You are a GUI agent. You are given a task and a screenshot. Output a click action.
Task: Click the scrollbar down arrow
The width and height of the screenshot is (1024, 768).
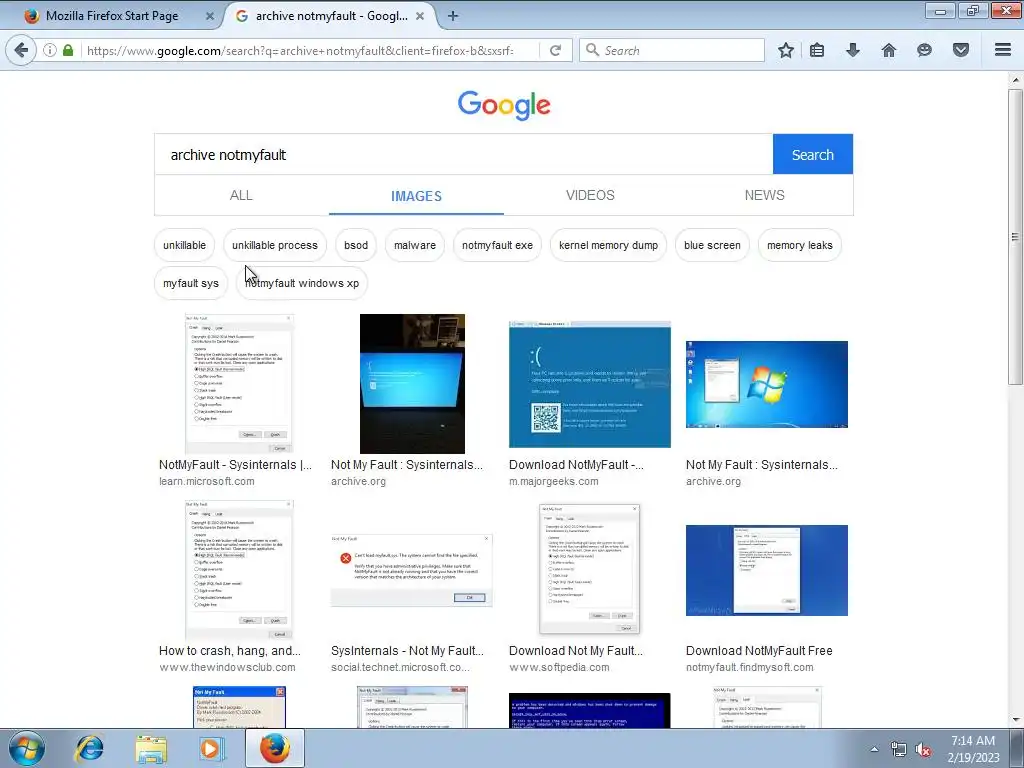click(1015, 720)
